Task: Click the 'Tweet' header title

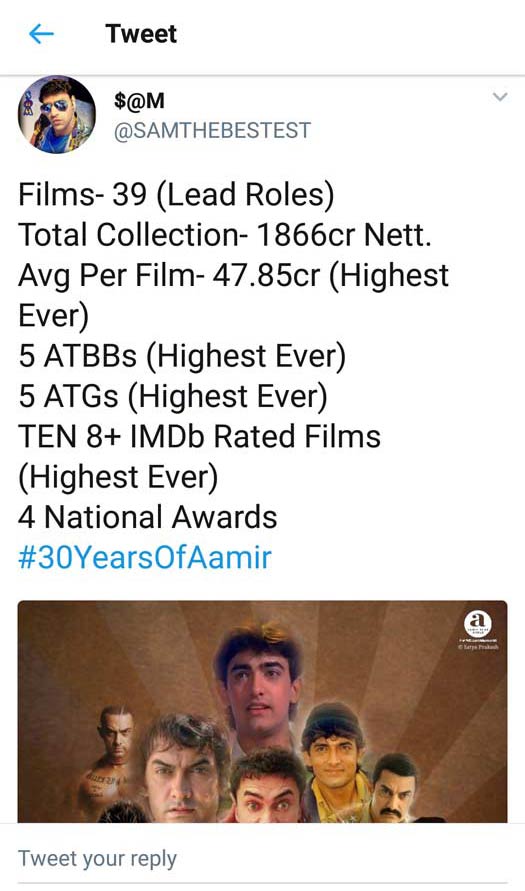Action: (x=141, y=34)
